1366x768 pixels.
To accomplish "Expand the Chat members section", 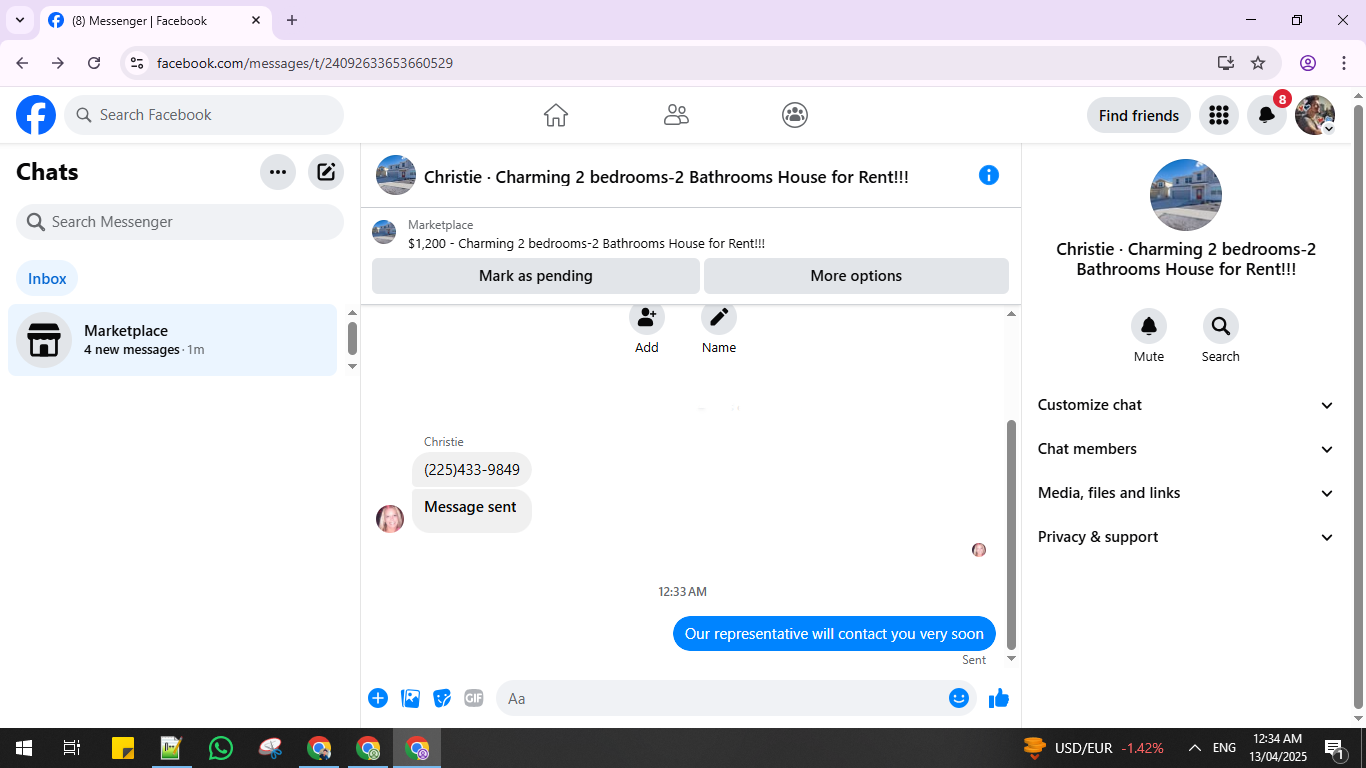I will pyautogui.click(x=1186, y=449).
